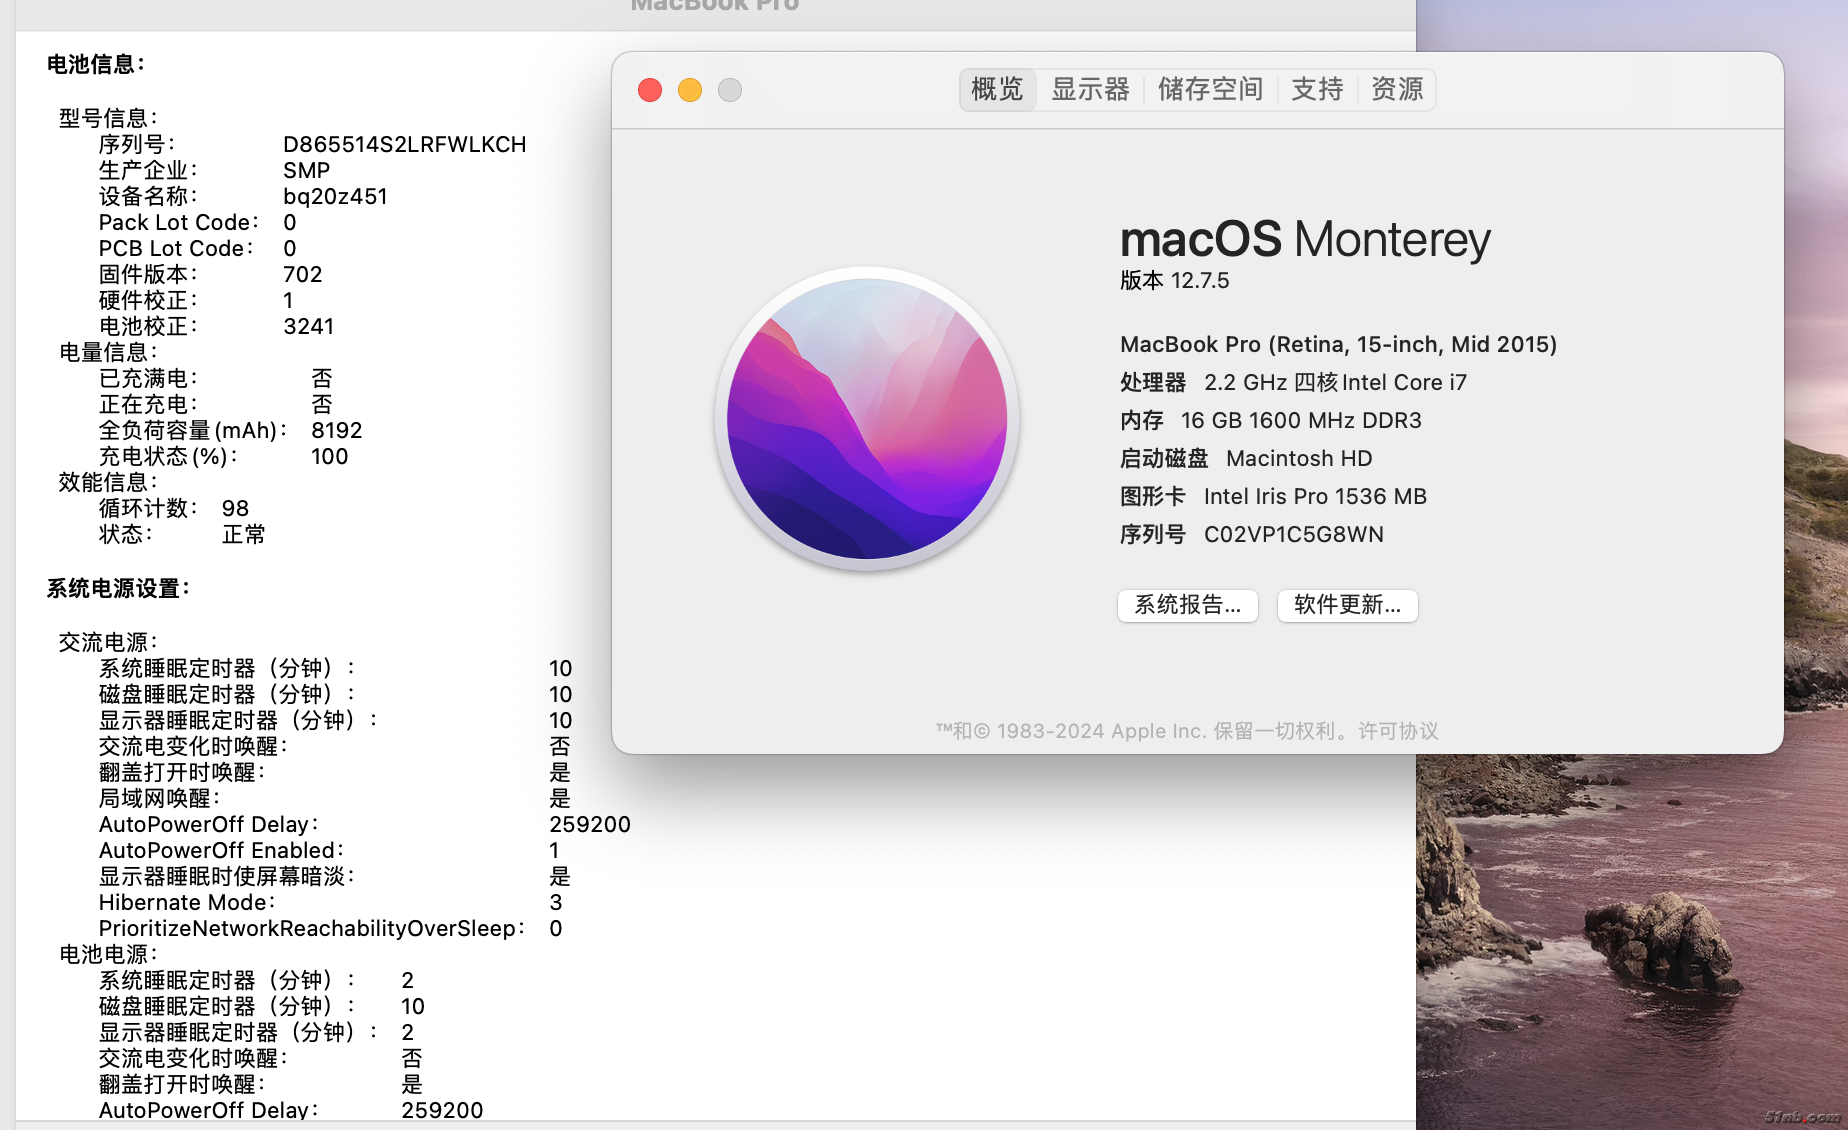This screenshot has height=1130, width=1848.
Task: Open the 许可协议 license link
Action: click(1398, 731)
